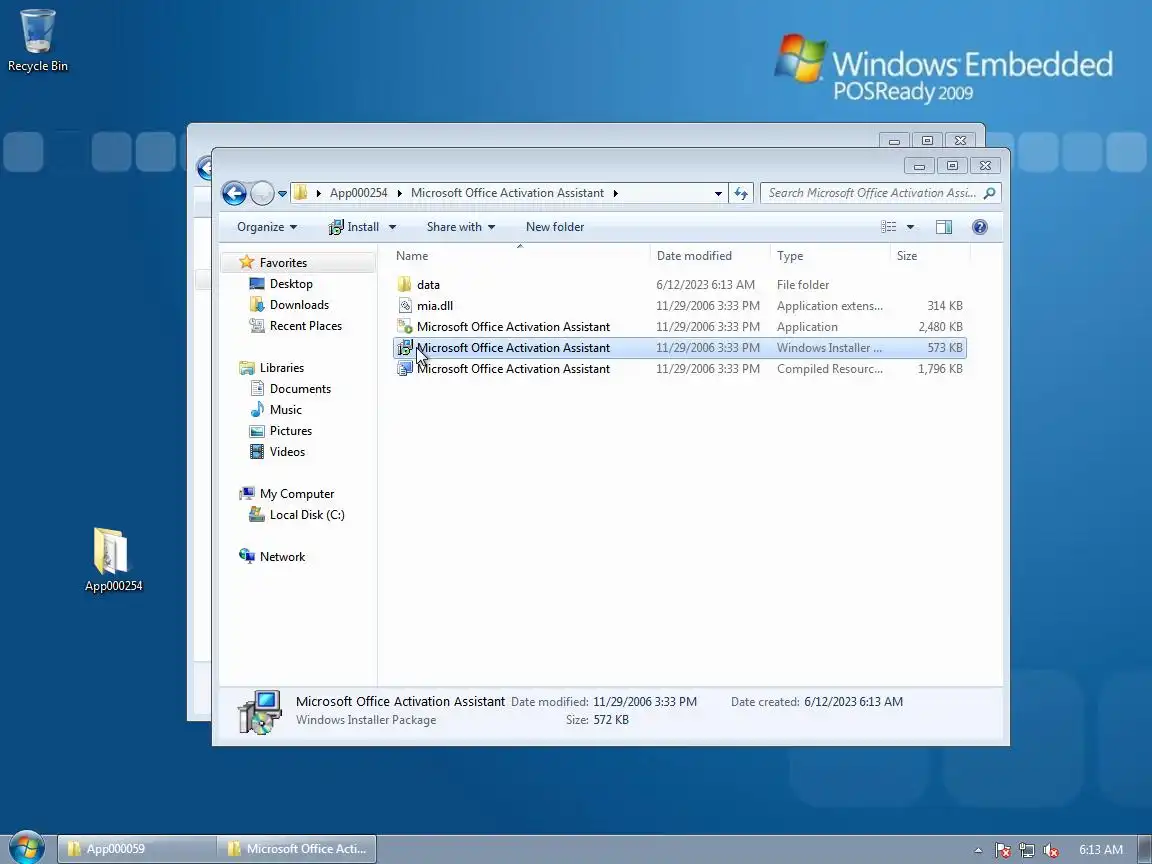Open the view options dropdown arrow
The width and height of the screenshot is (1152, 864).
point(910,227)
